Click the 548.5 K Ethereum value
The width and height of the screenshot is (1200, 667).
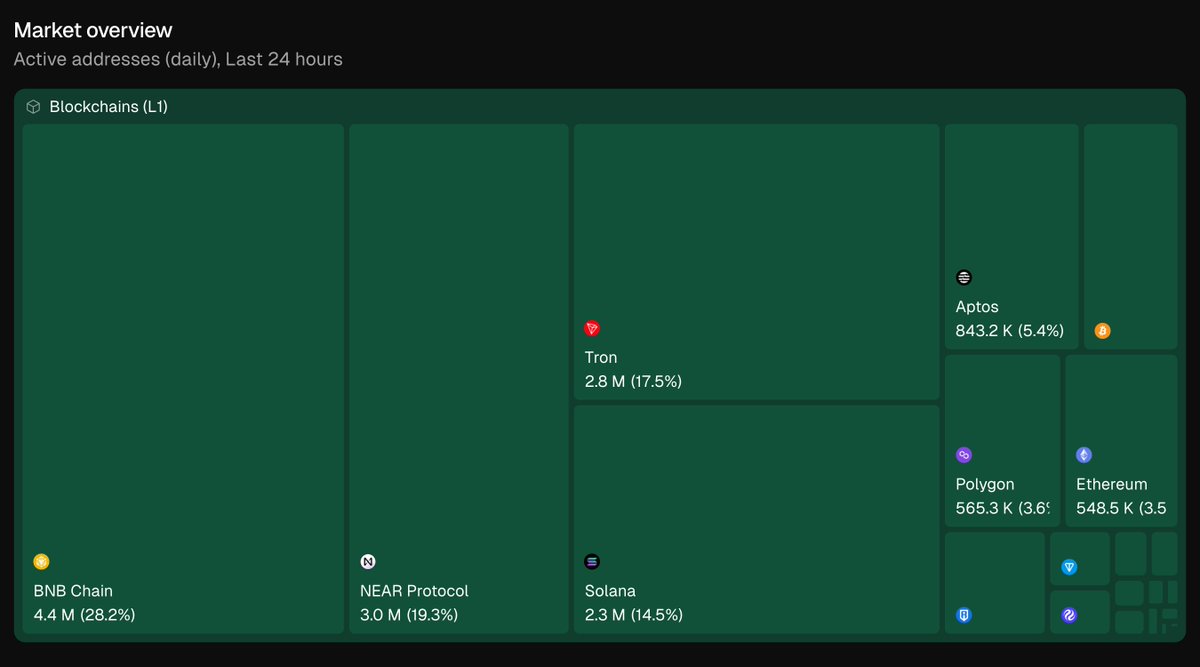point(1121,508)
